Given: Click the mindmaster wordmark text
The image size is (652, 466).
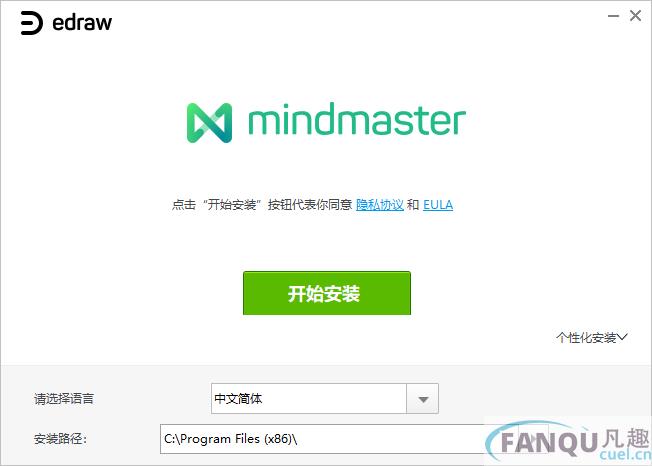Looking at the screenshot, I should (x=357, y=121).
